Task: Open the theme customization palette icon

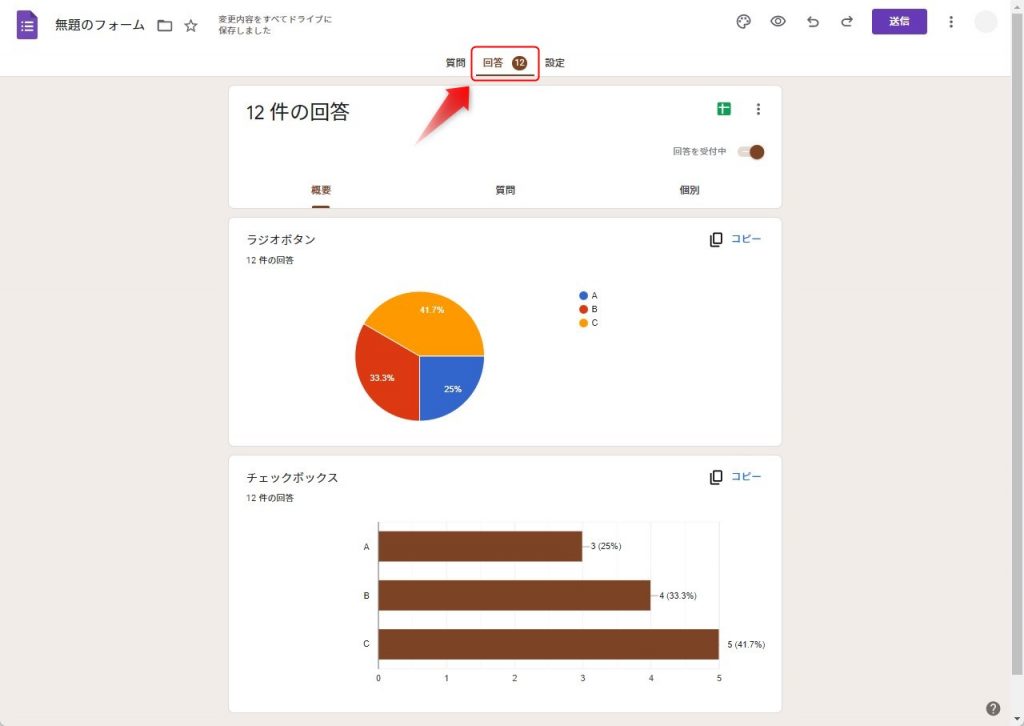Action: pyautogui.click(x=743, y=22)
